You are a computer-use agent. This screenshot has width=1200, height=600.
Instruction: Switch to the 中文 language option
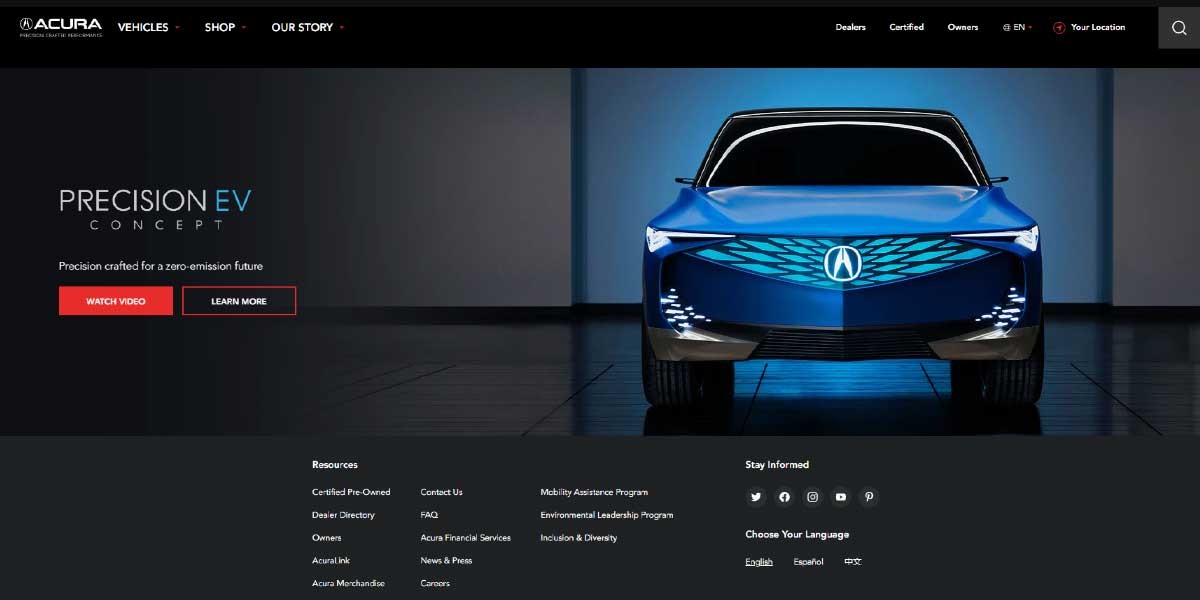tap(852, 561)
